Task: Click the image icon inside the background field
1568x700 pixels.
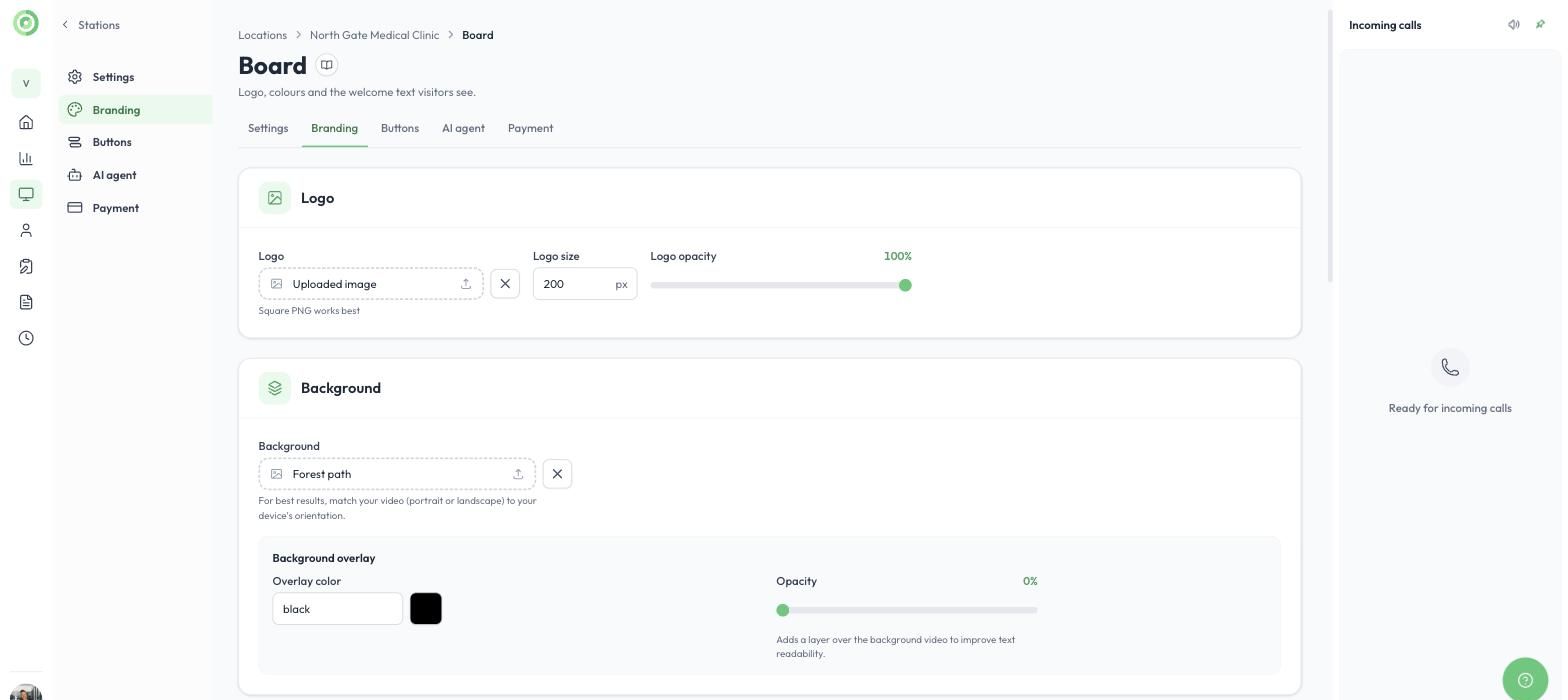Action: tap(277, 474)
